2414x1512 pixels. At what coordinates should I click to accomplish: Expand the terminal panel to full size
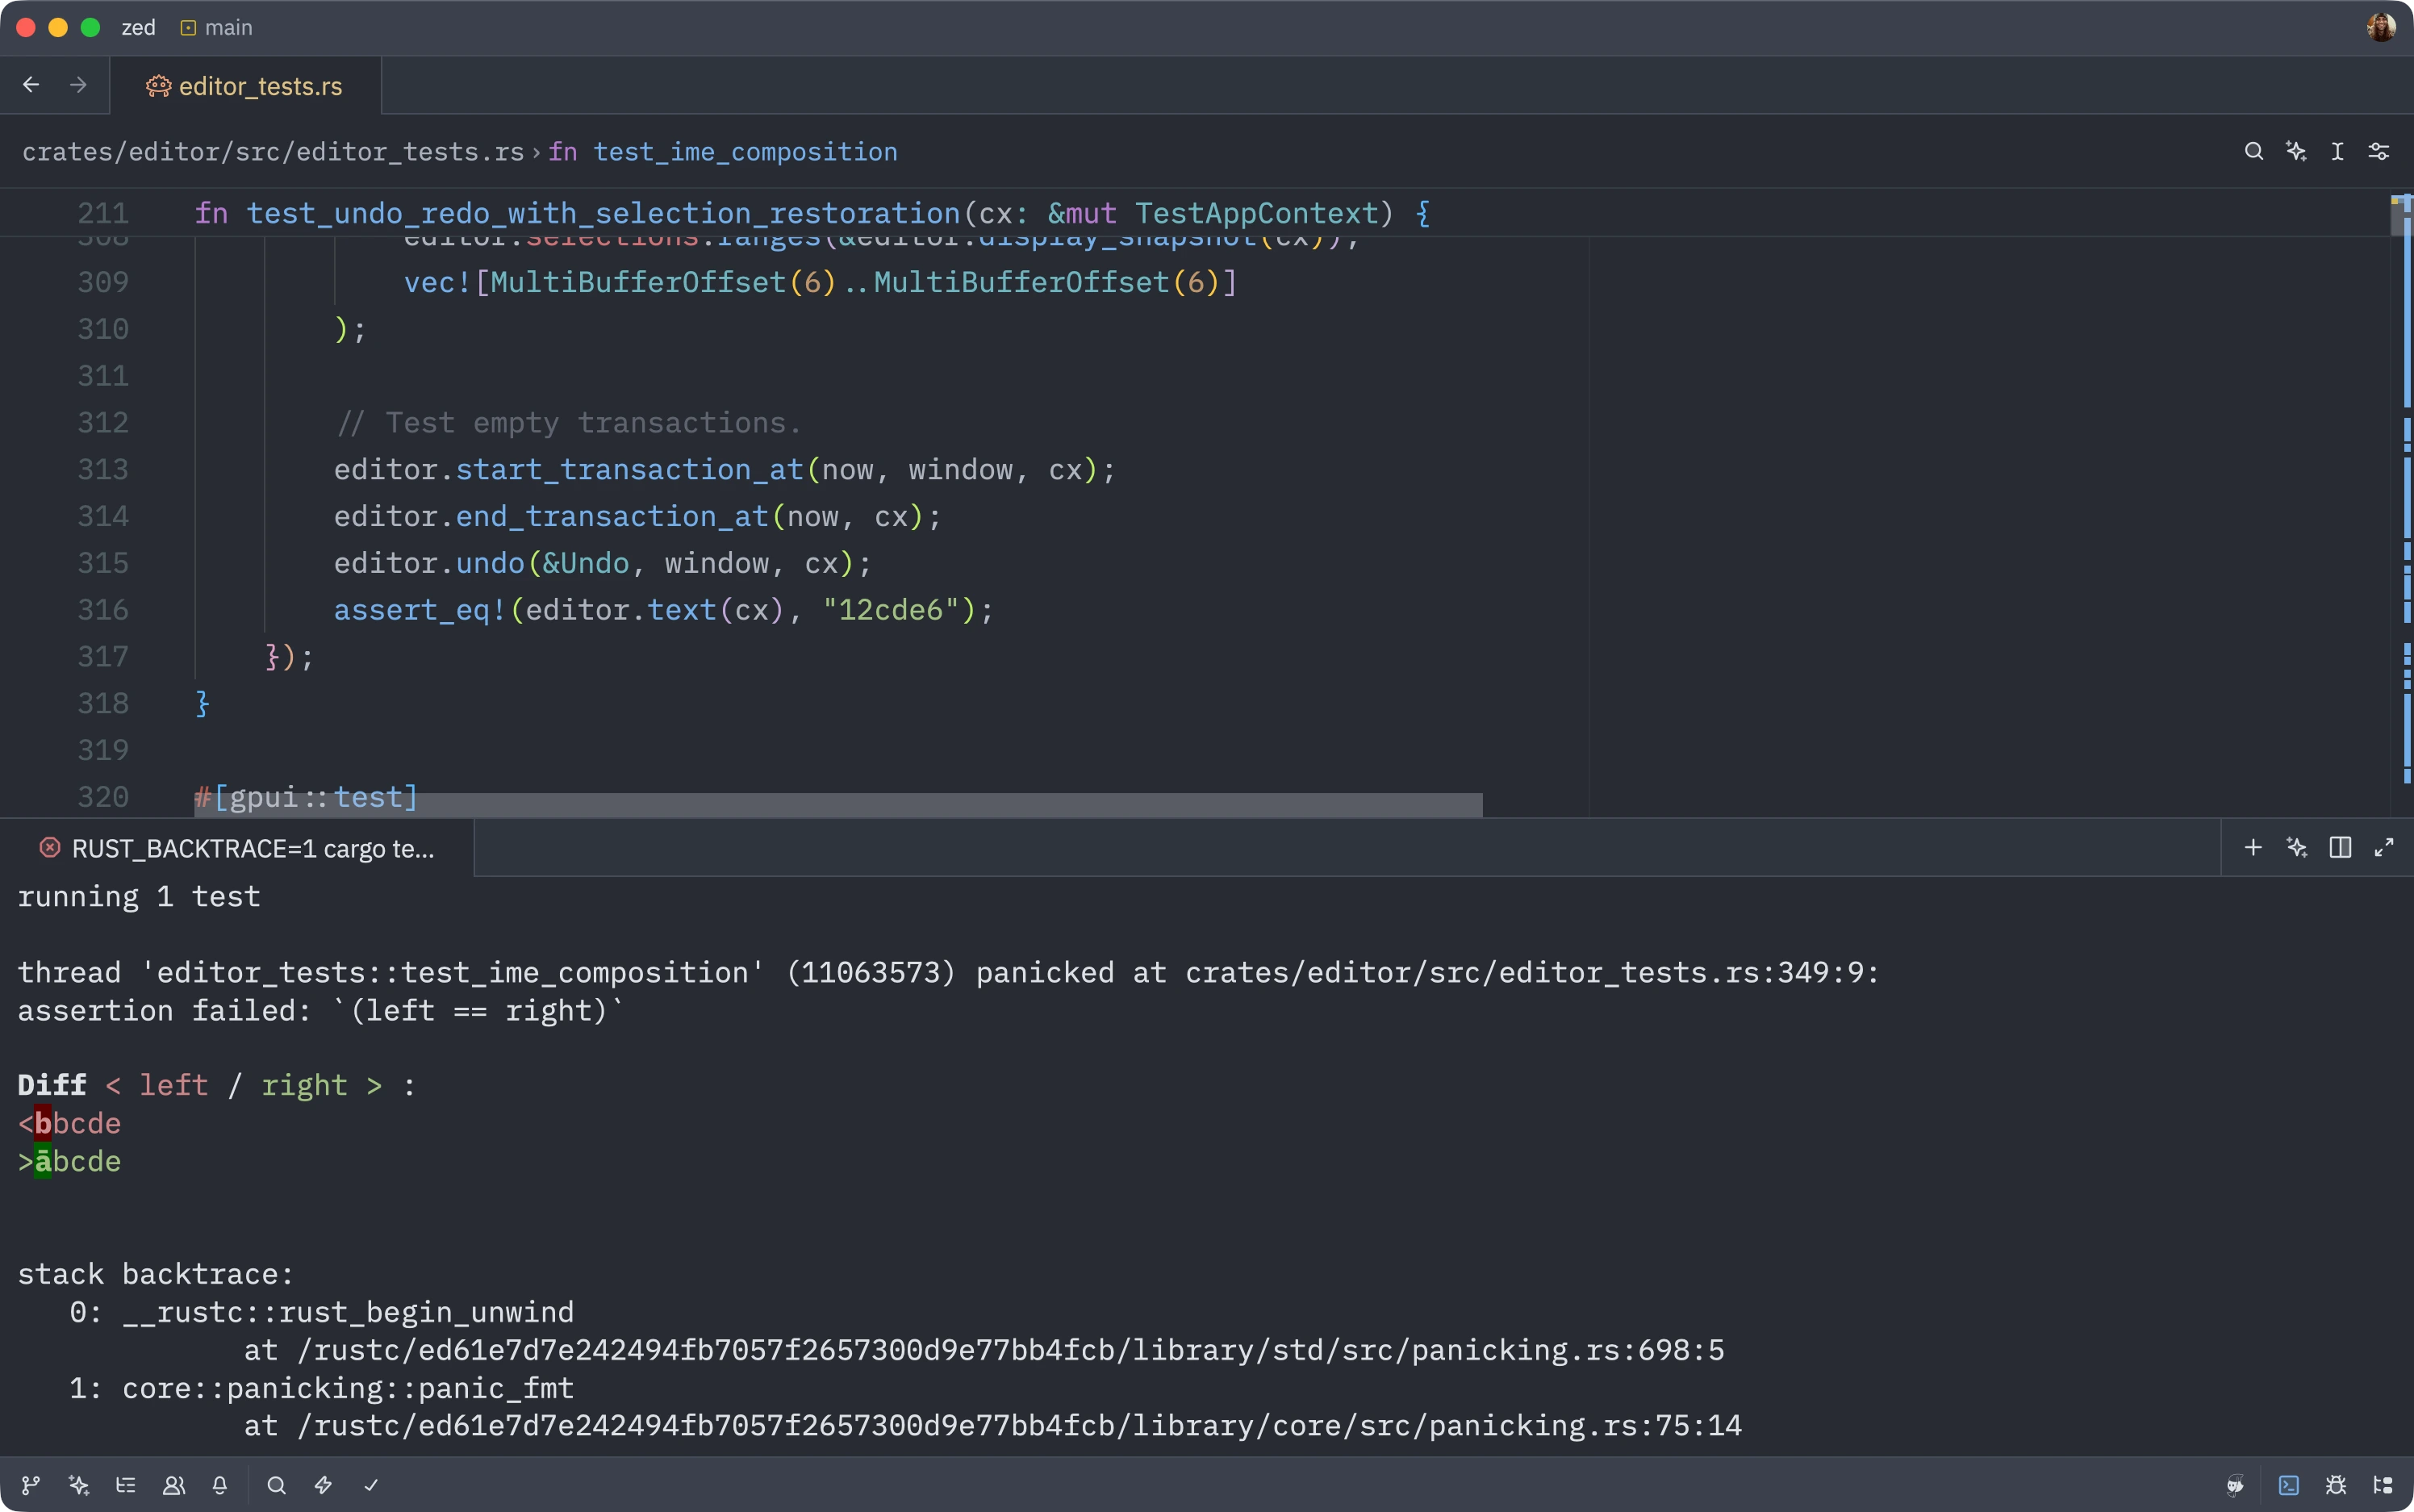click(2384, 847)
